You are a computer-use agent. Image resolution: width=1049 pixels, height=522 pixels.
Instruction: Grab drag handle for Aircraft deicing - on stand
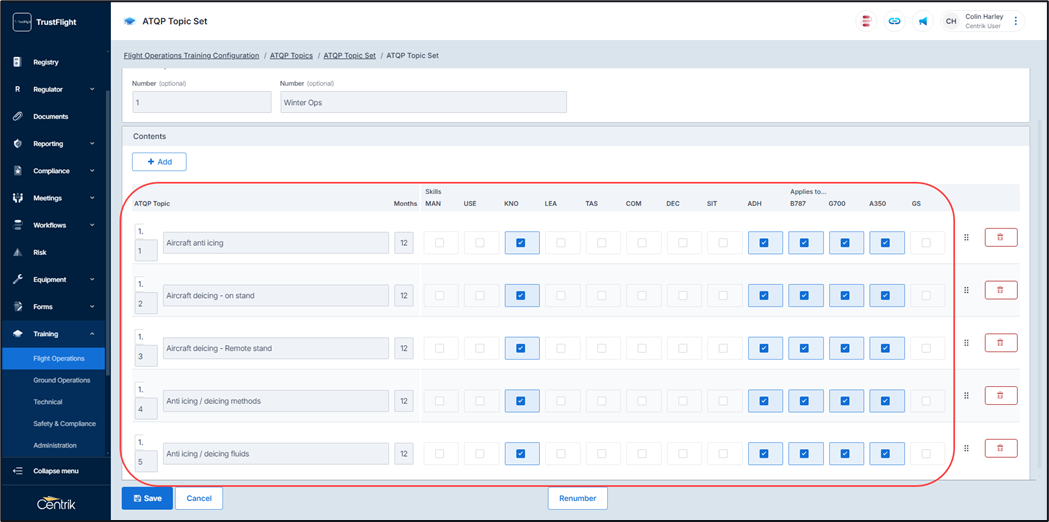point(966,290)
